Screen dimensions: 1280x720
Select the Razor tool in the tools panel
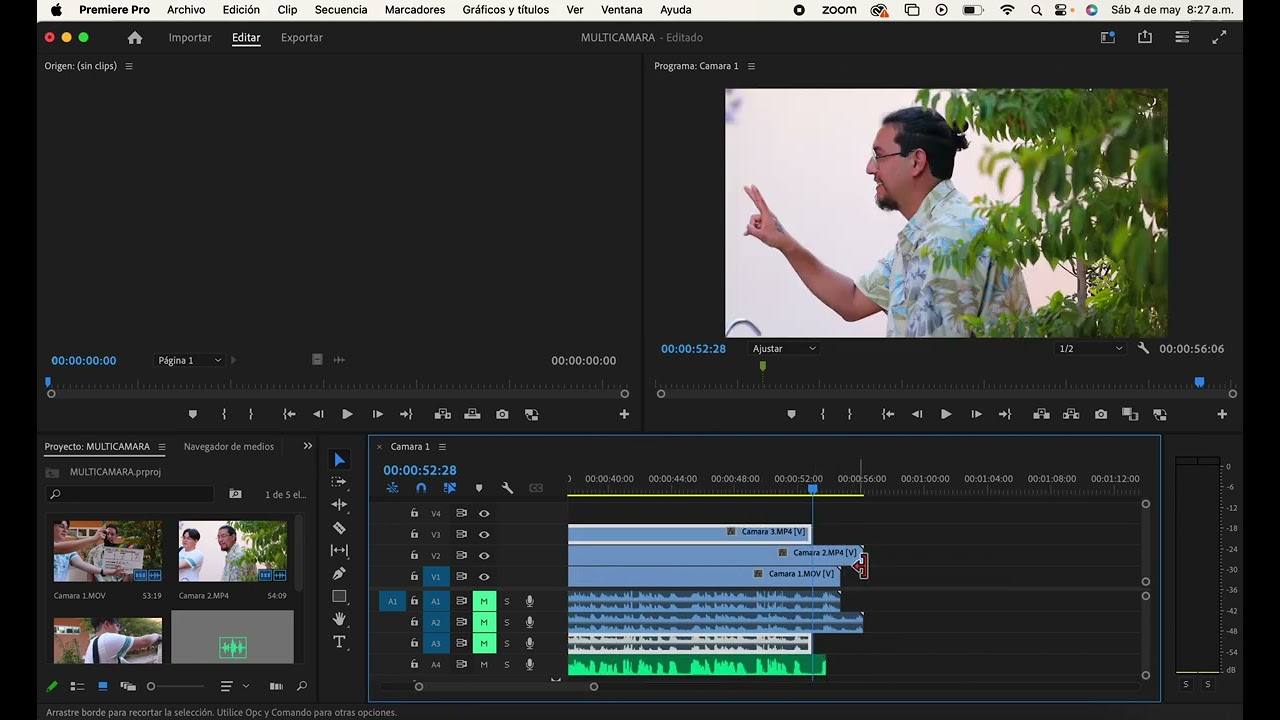tap(339, 528)
